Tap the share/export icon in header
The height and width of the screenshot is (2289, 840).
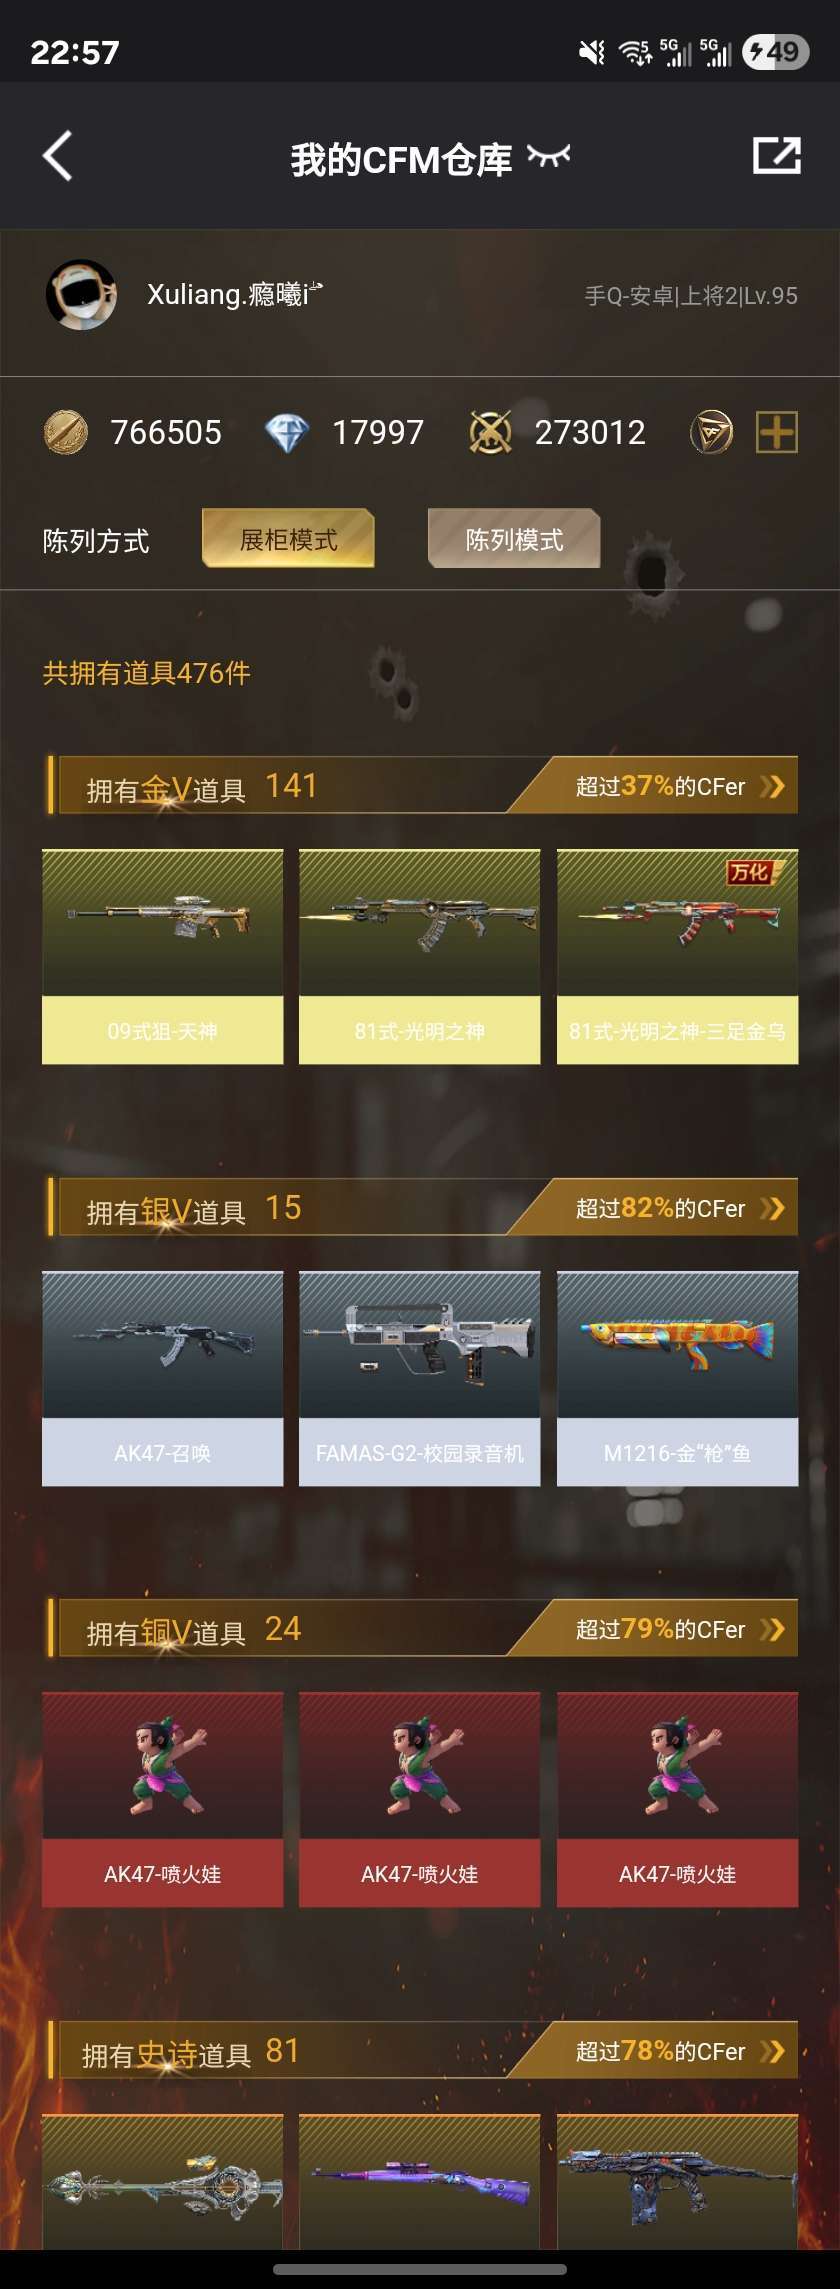click(776, 156)
